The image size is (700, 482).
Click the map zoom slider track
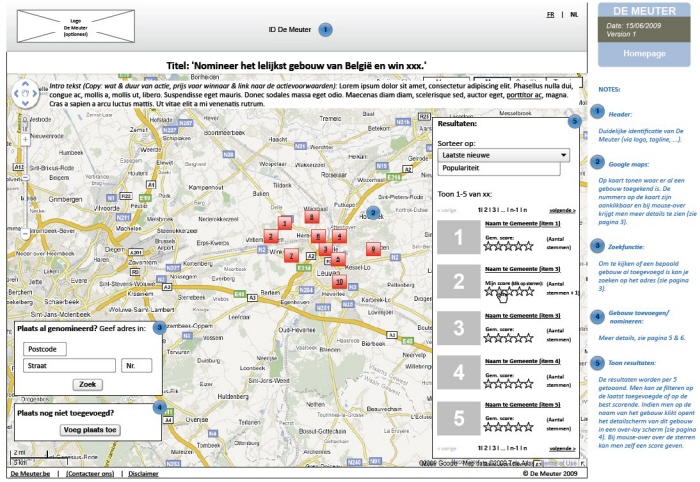pyautogui.click(x=25, y=186)
